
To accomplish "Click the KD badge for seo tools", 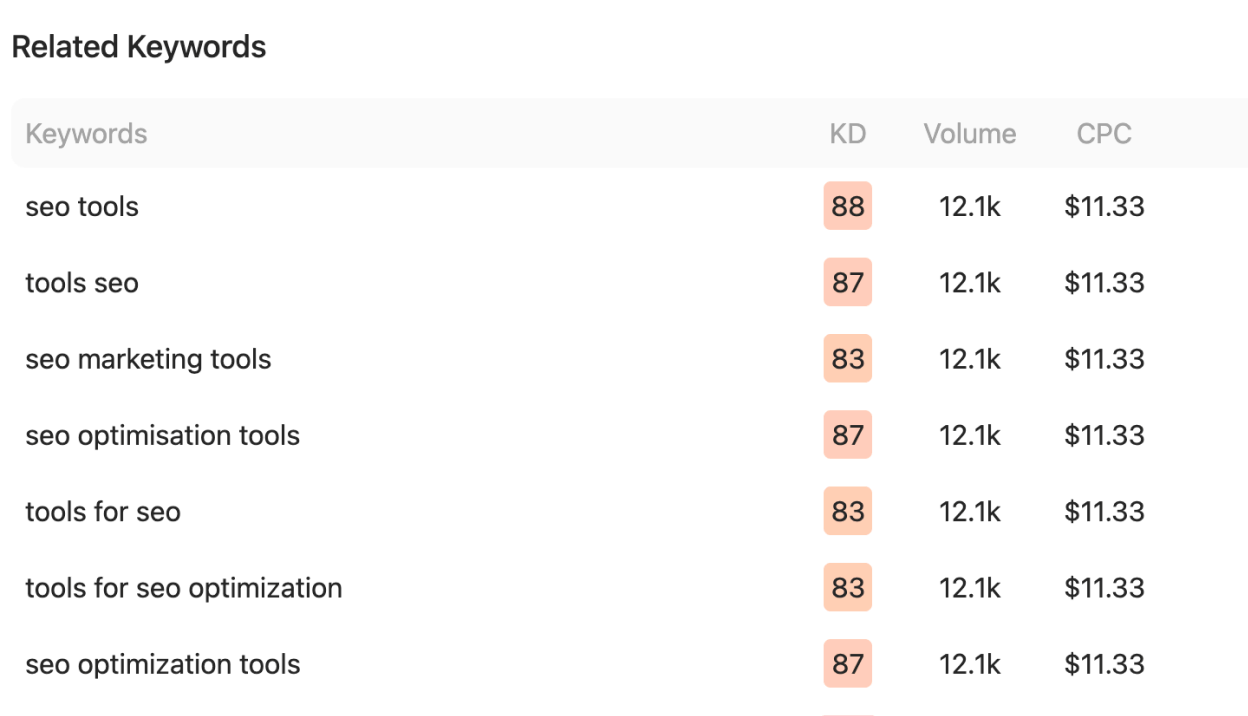I will [847, 206].
